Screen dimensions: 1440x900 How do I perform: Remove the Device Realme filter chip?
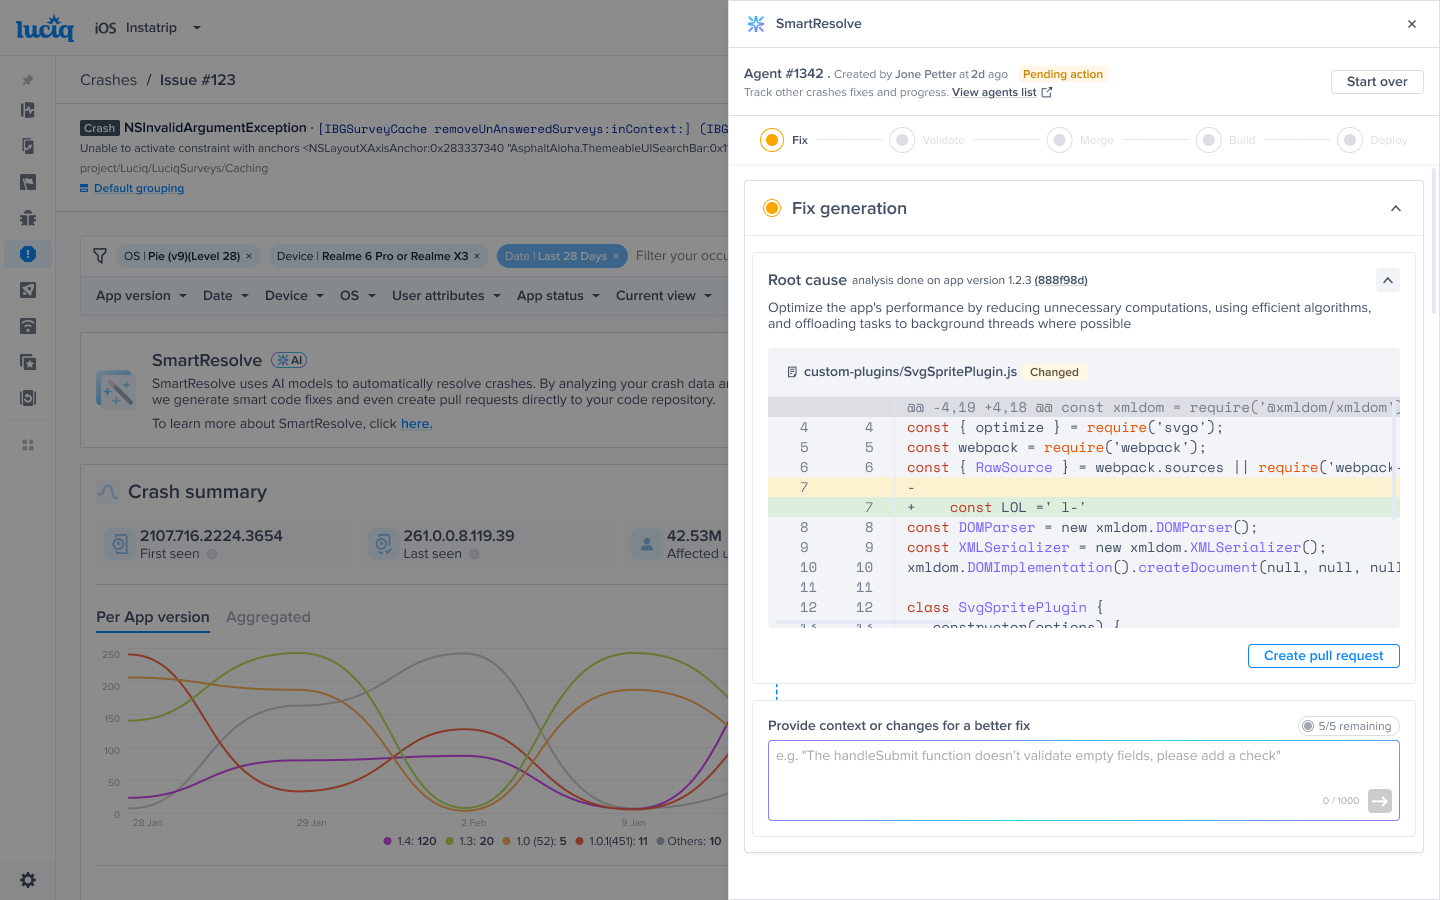(477, 256)
